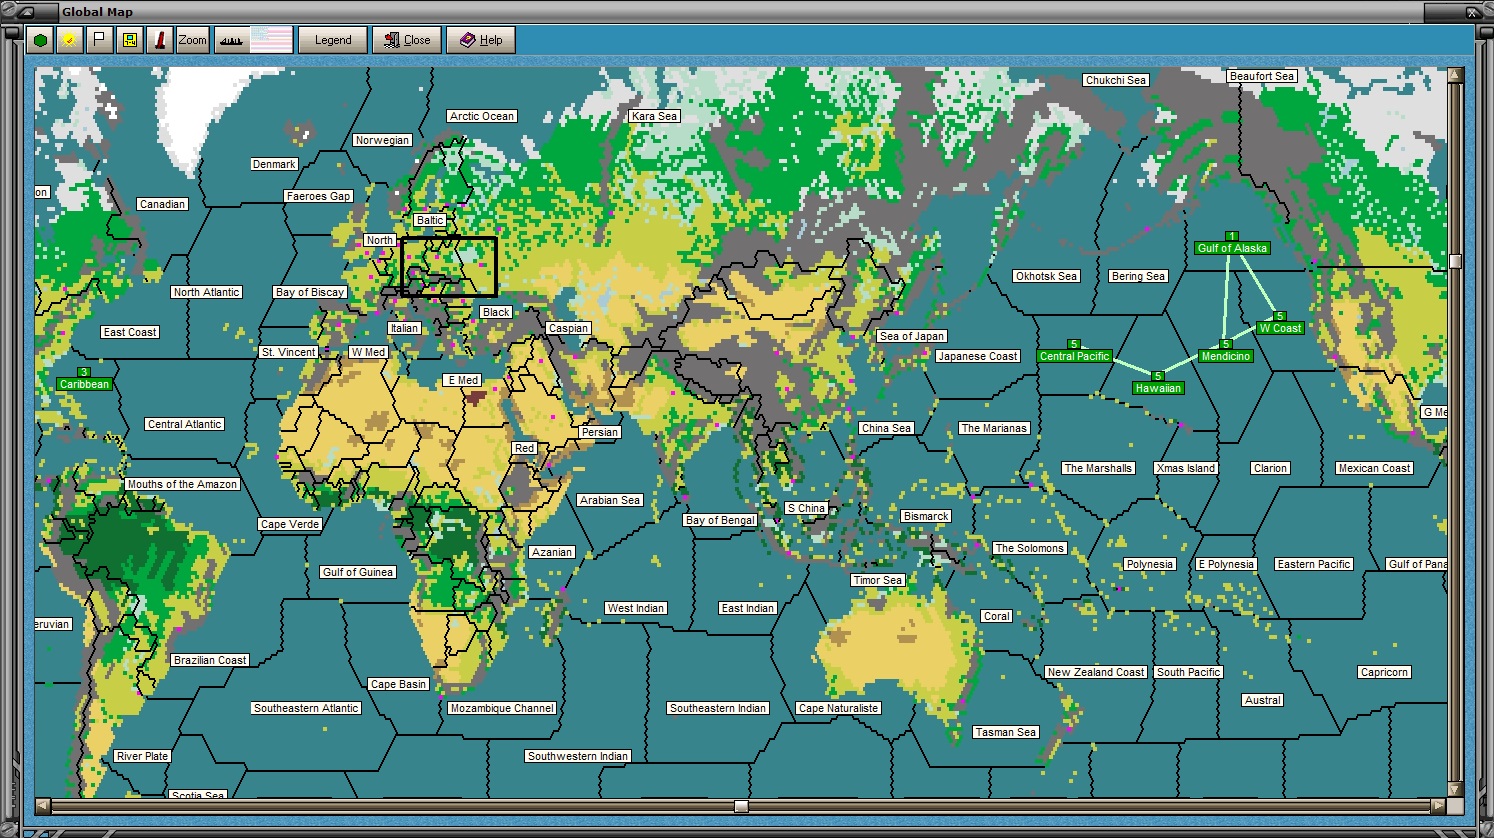Click the horizontal scrollbar thumb
Viewport: 1494px width, 838px height.
741,806
